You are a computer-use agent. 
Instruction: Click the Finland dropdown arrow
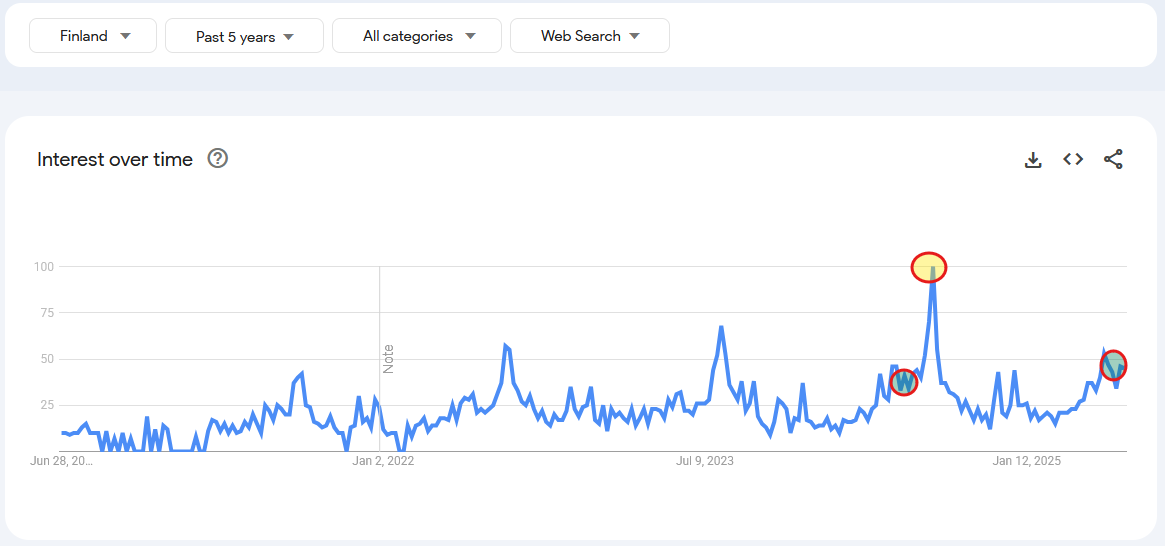point(126,36)
